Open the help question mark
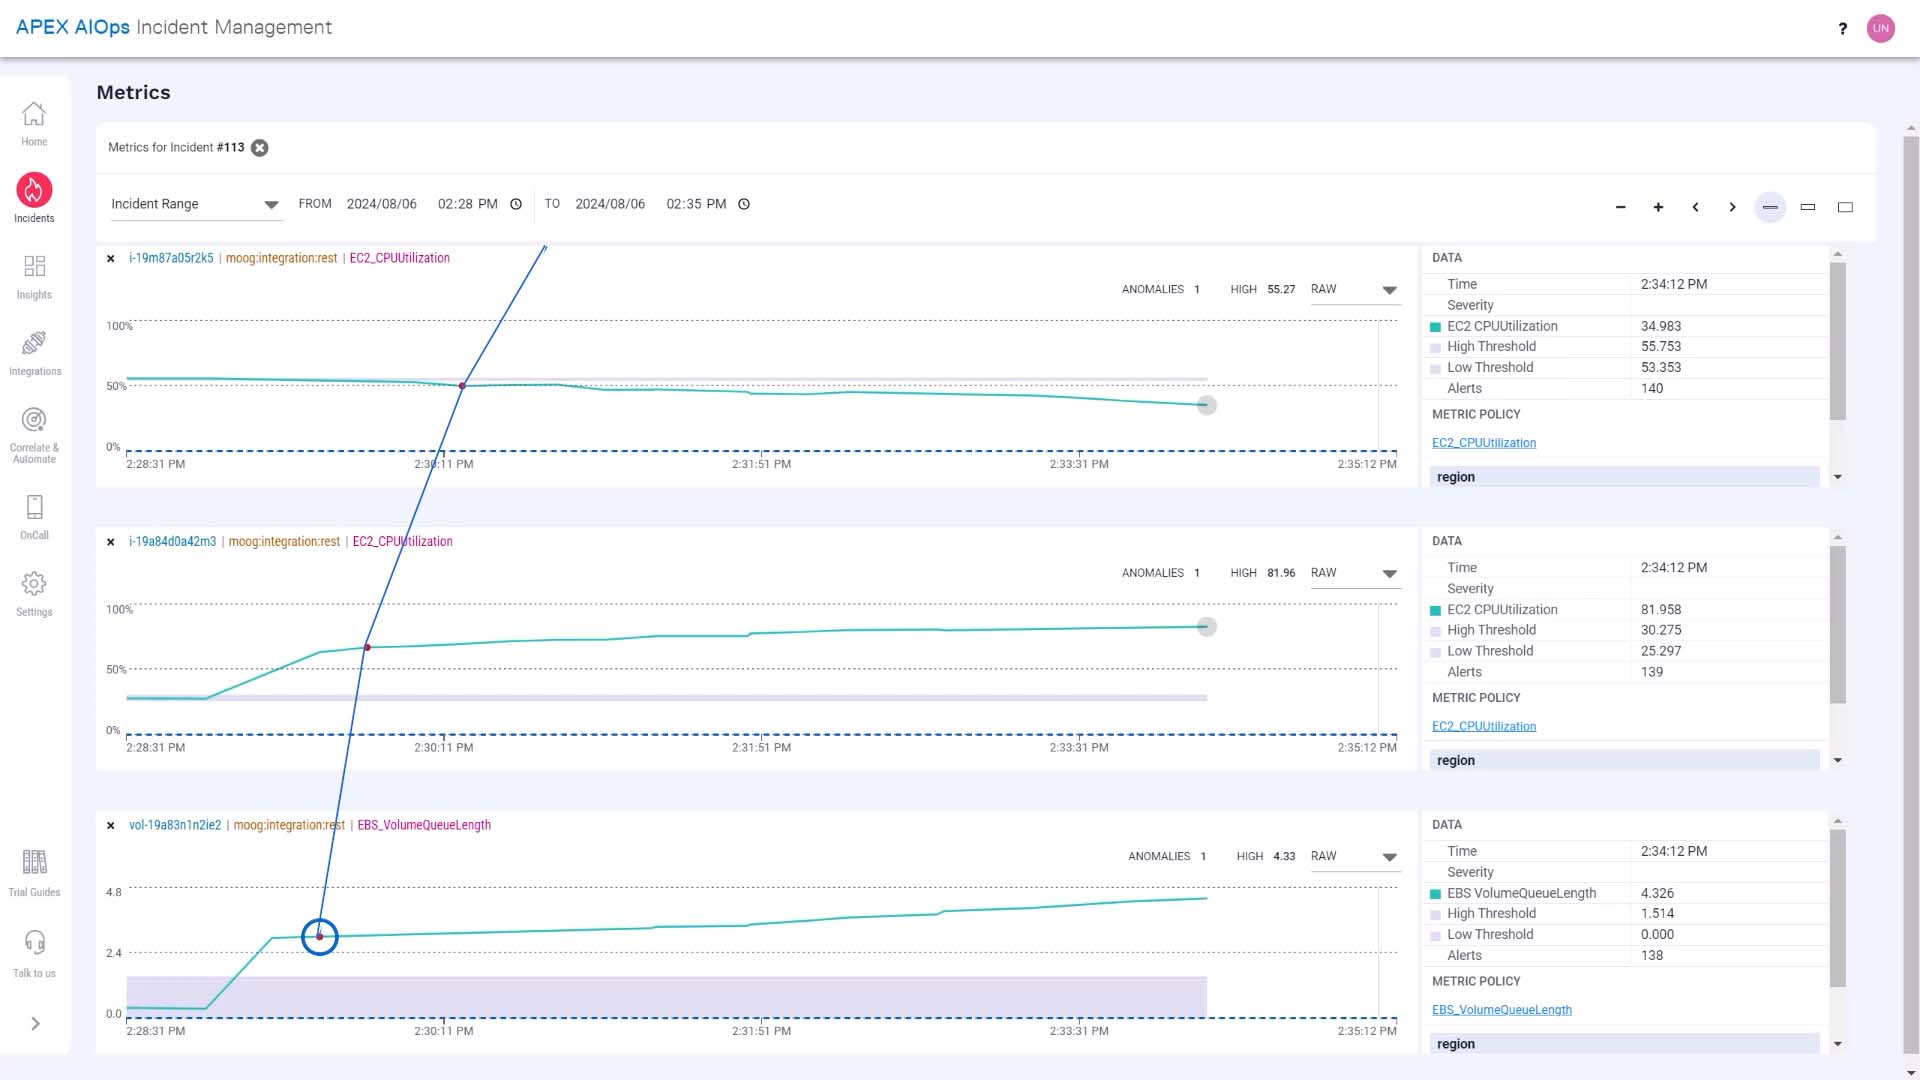The width and height of the screenshot is (1920, 1080). [1842, 28]
